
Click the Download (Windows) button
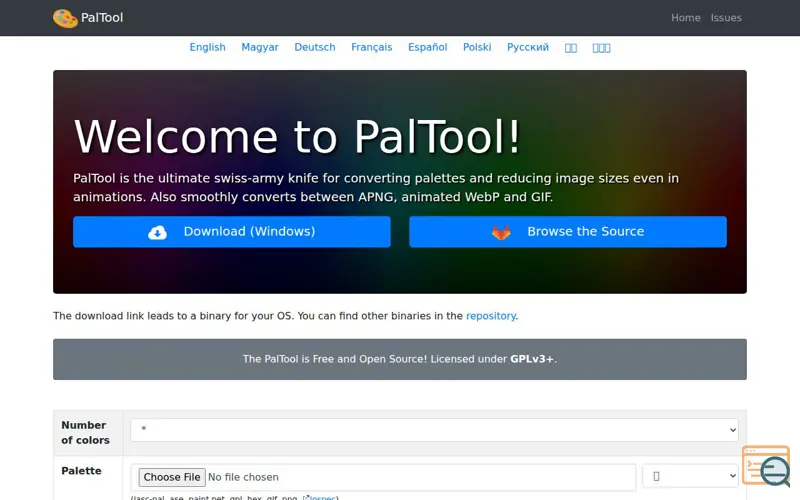tap(232, 232)
